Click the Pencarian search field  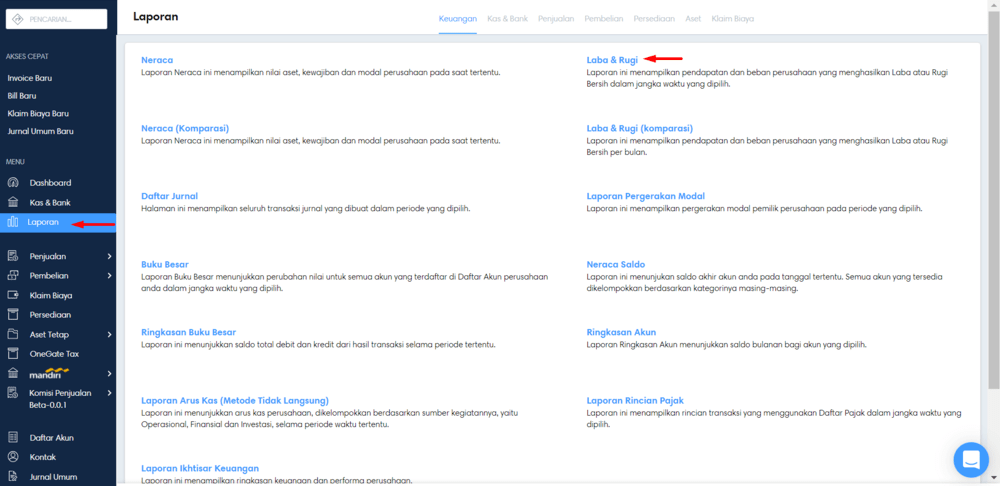tap(57, 19)
